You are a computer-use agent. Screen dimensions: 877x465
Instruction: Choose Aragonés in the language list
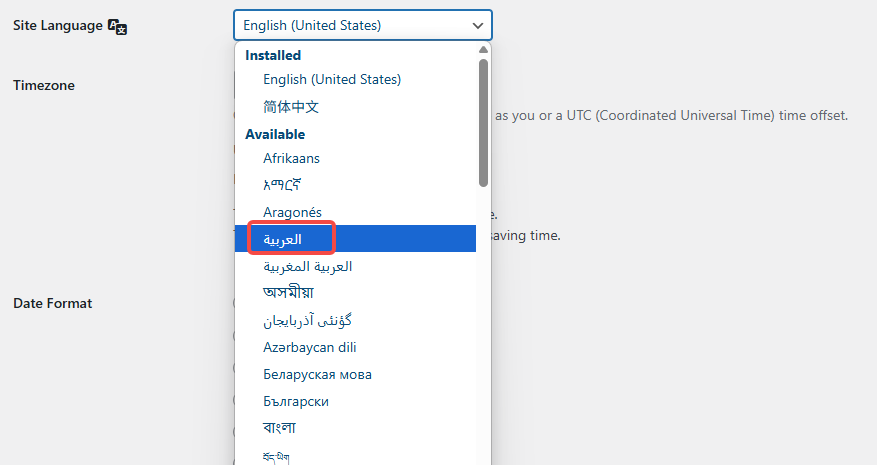click(x=292, y=212)
